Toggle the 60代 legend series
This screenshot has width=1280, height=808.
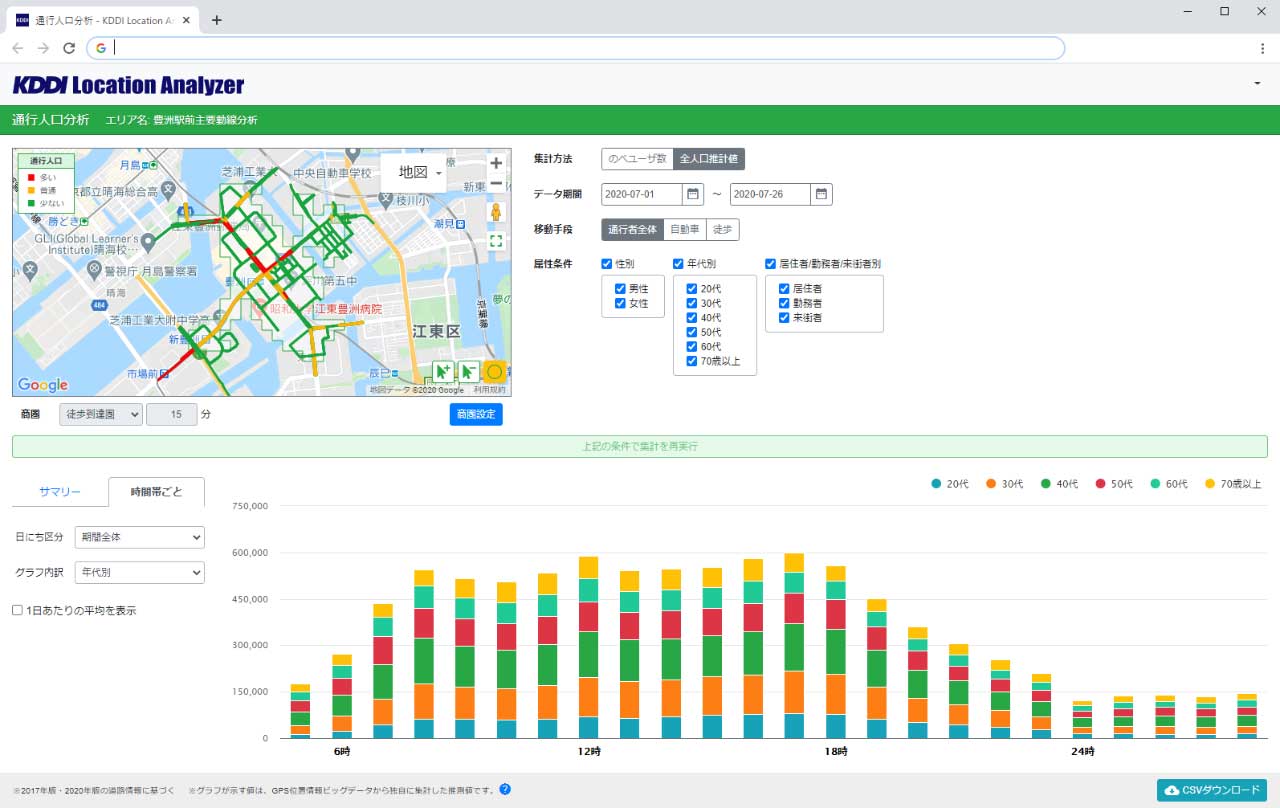1167,484
